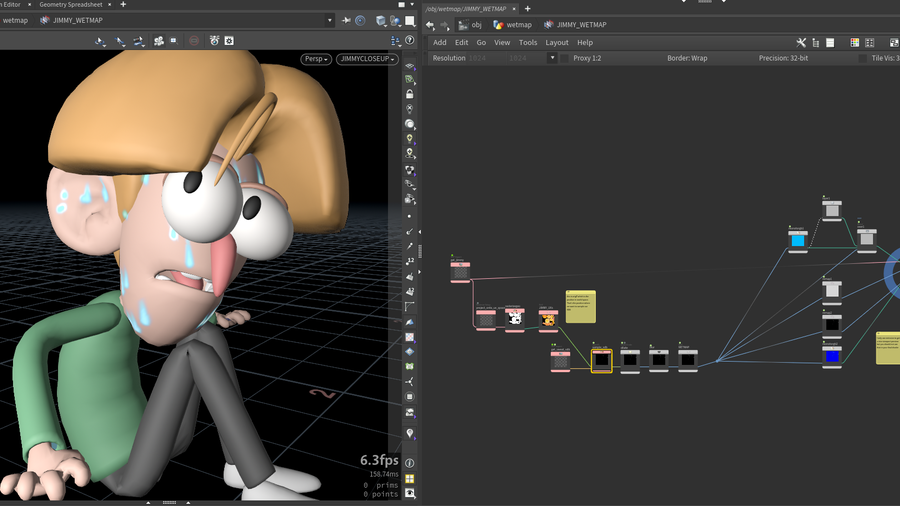
Task: Click the info icon at viewport sidebar bottom
Action: point(410,463)
